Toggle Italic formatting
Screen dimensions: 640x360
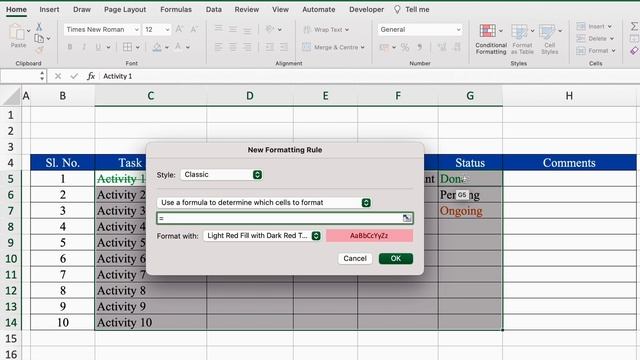coord(84,47)
